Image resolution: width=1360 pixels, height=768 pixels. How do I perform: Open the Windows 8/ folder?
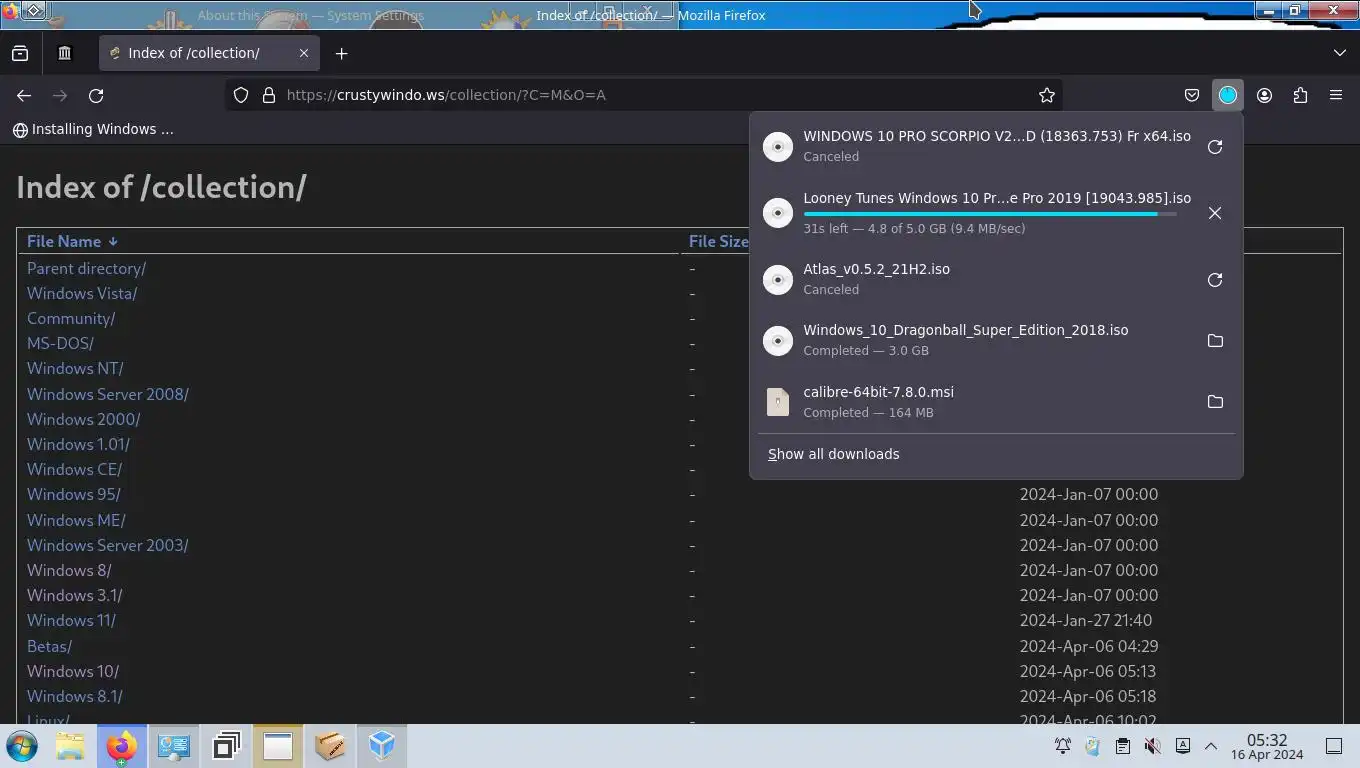point(69,570)
